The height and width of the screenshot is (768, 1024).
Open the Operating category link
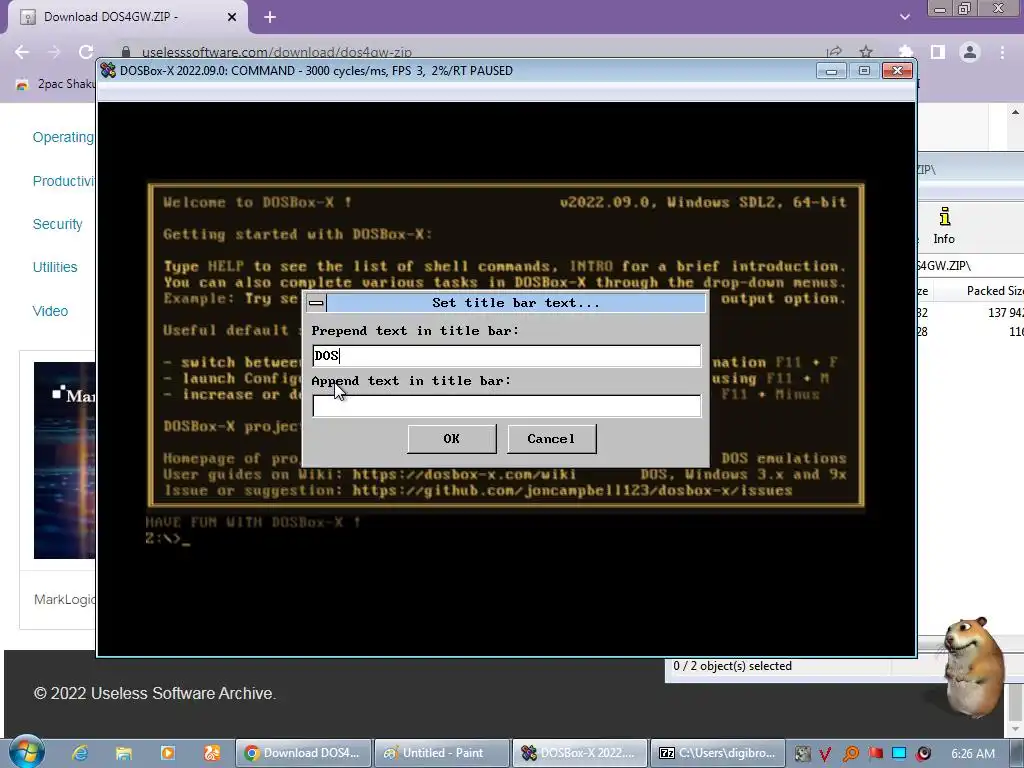click(63, 137)
